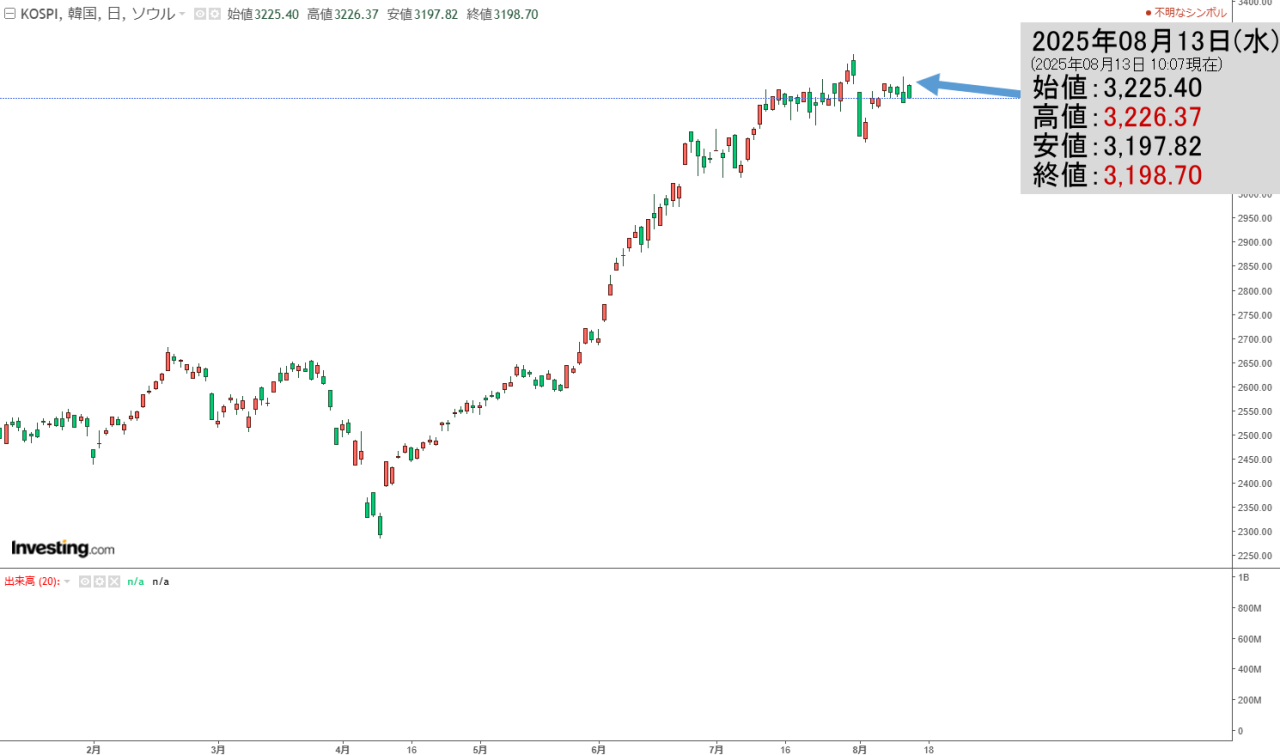This screenshot has height=755, width=1280.
Task: Hide the 出来高 volume indicator with eye icon
Action: [85, 581]
